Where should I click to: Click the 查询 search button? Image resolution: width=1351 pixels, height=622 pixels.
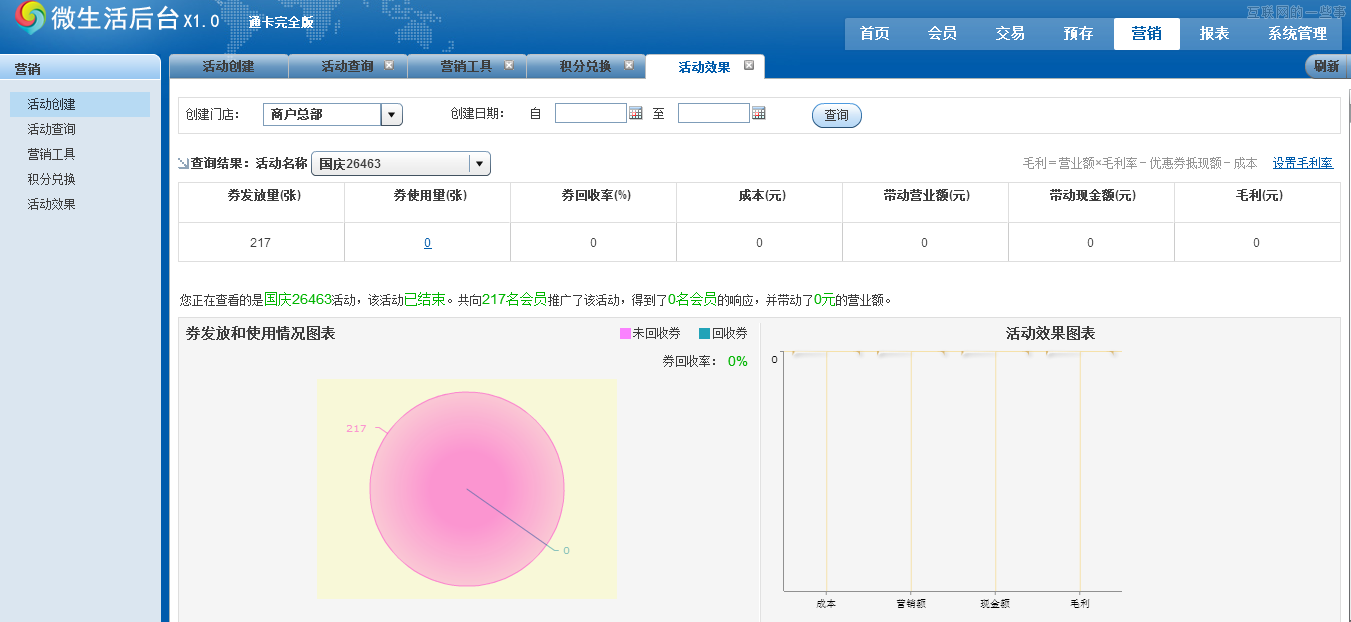click(x=836, y=114)
